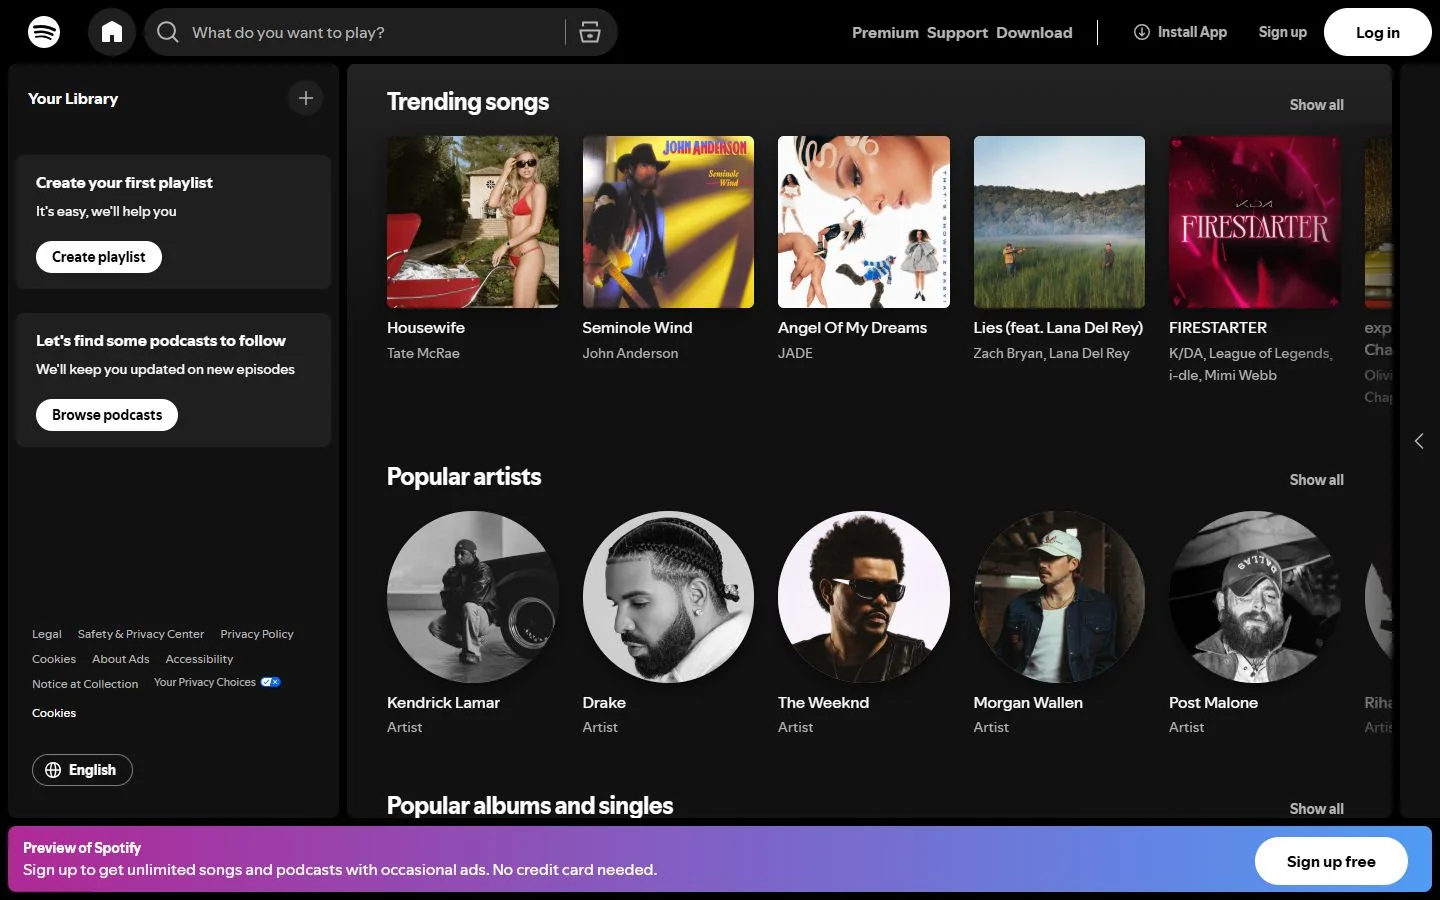Click the search magnifier icon
This screenshot has height=900, width=1440.
(168, 32)
